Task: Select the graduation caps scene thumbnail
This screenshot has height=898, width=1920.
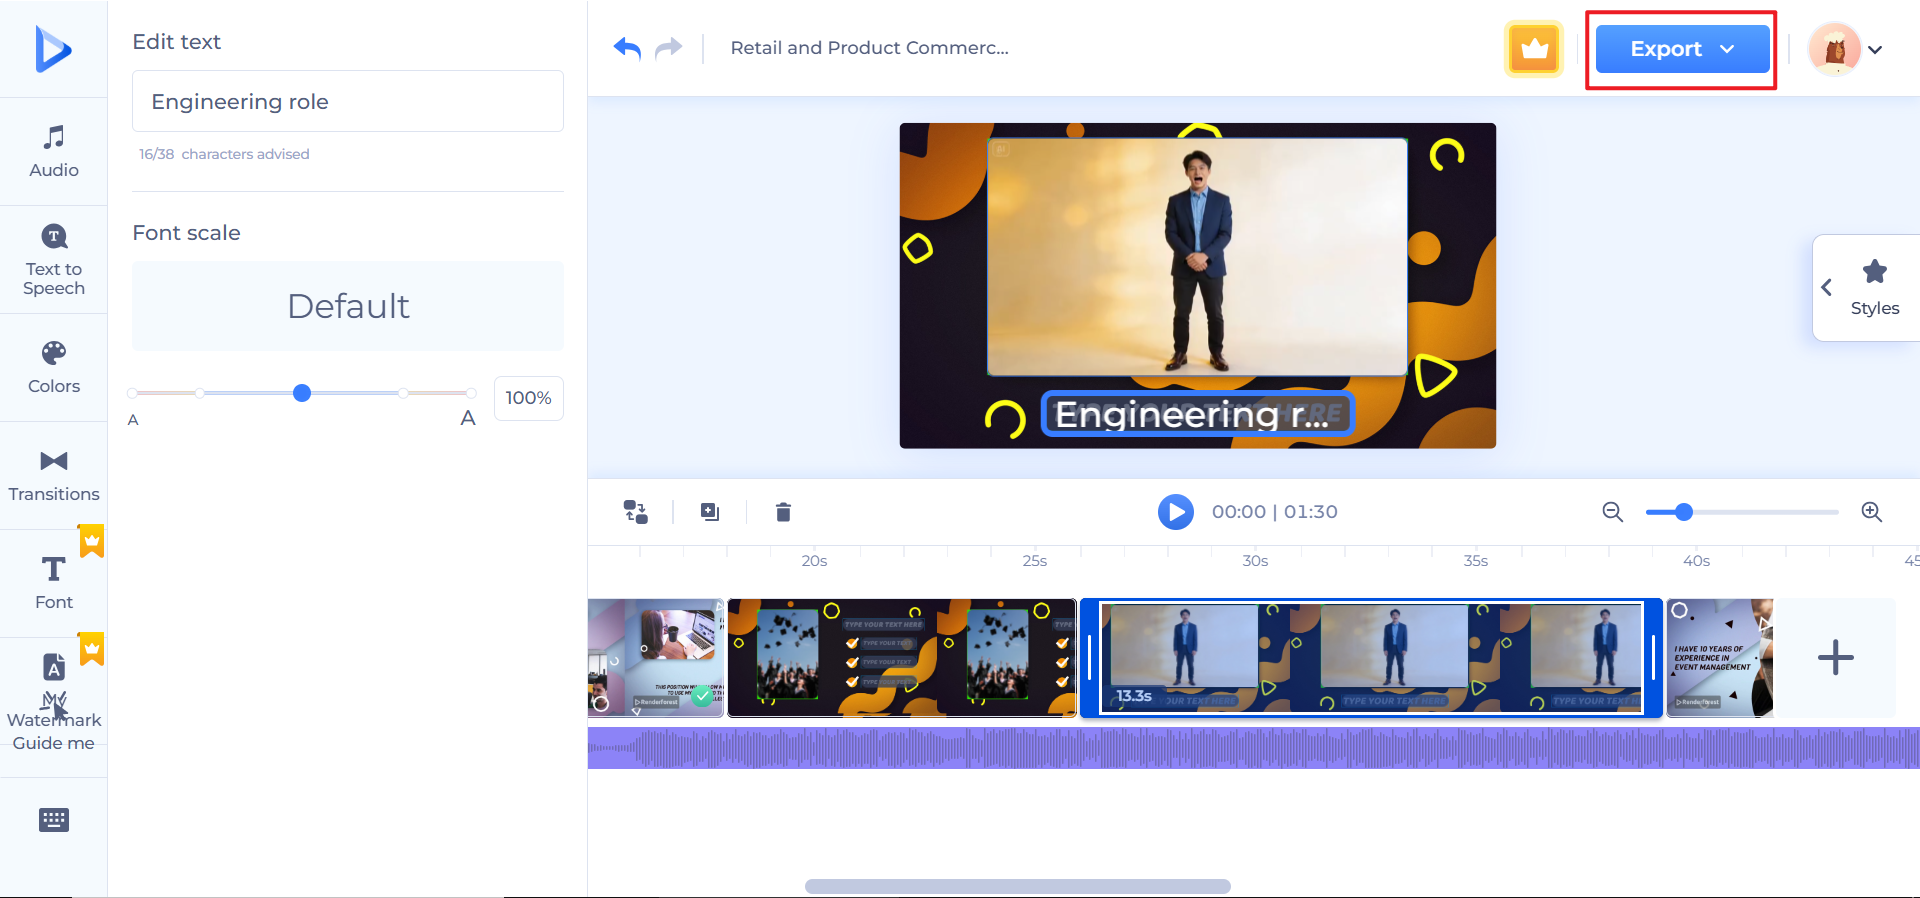Action: pos(902,658)
